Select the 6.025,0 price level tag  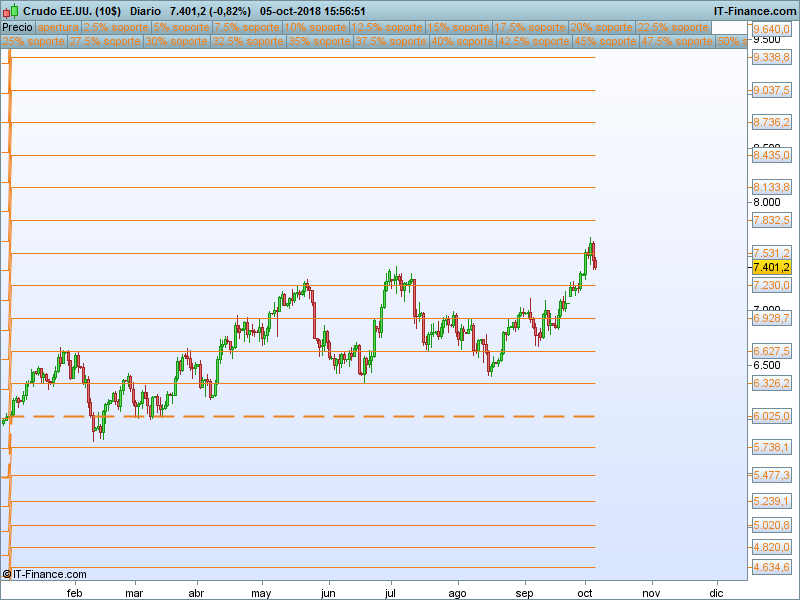click(771, 416)
